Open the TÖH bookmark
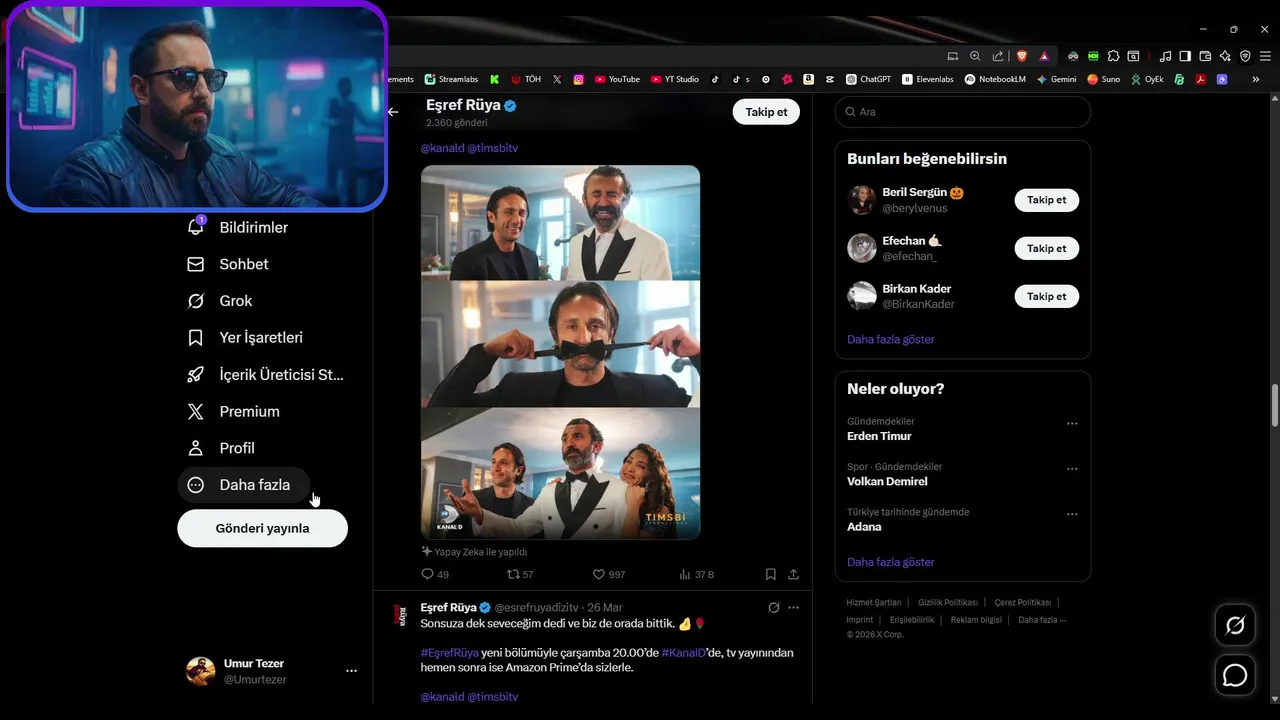Screen dimensions: 1280x720 (526, 79)
